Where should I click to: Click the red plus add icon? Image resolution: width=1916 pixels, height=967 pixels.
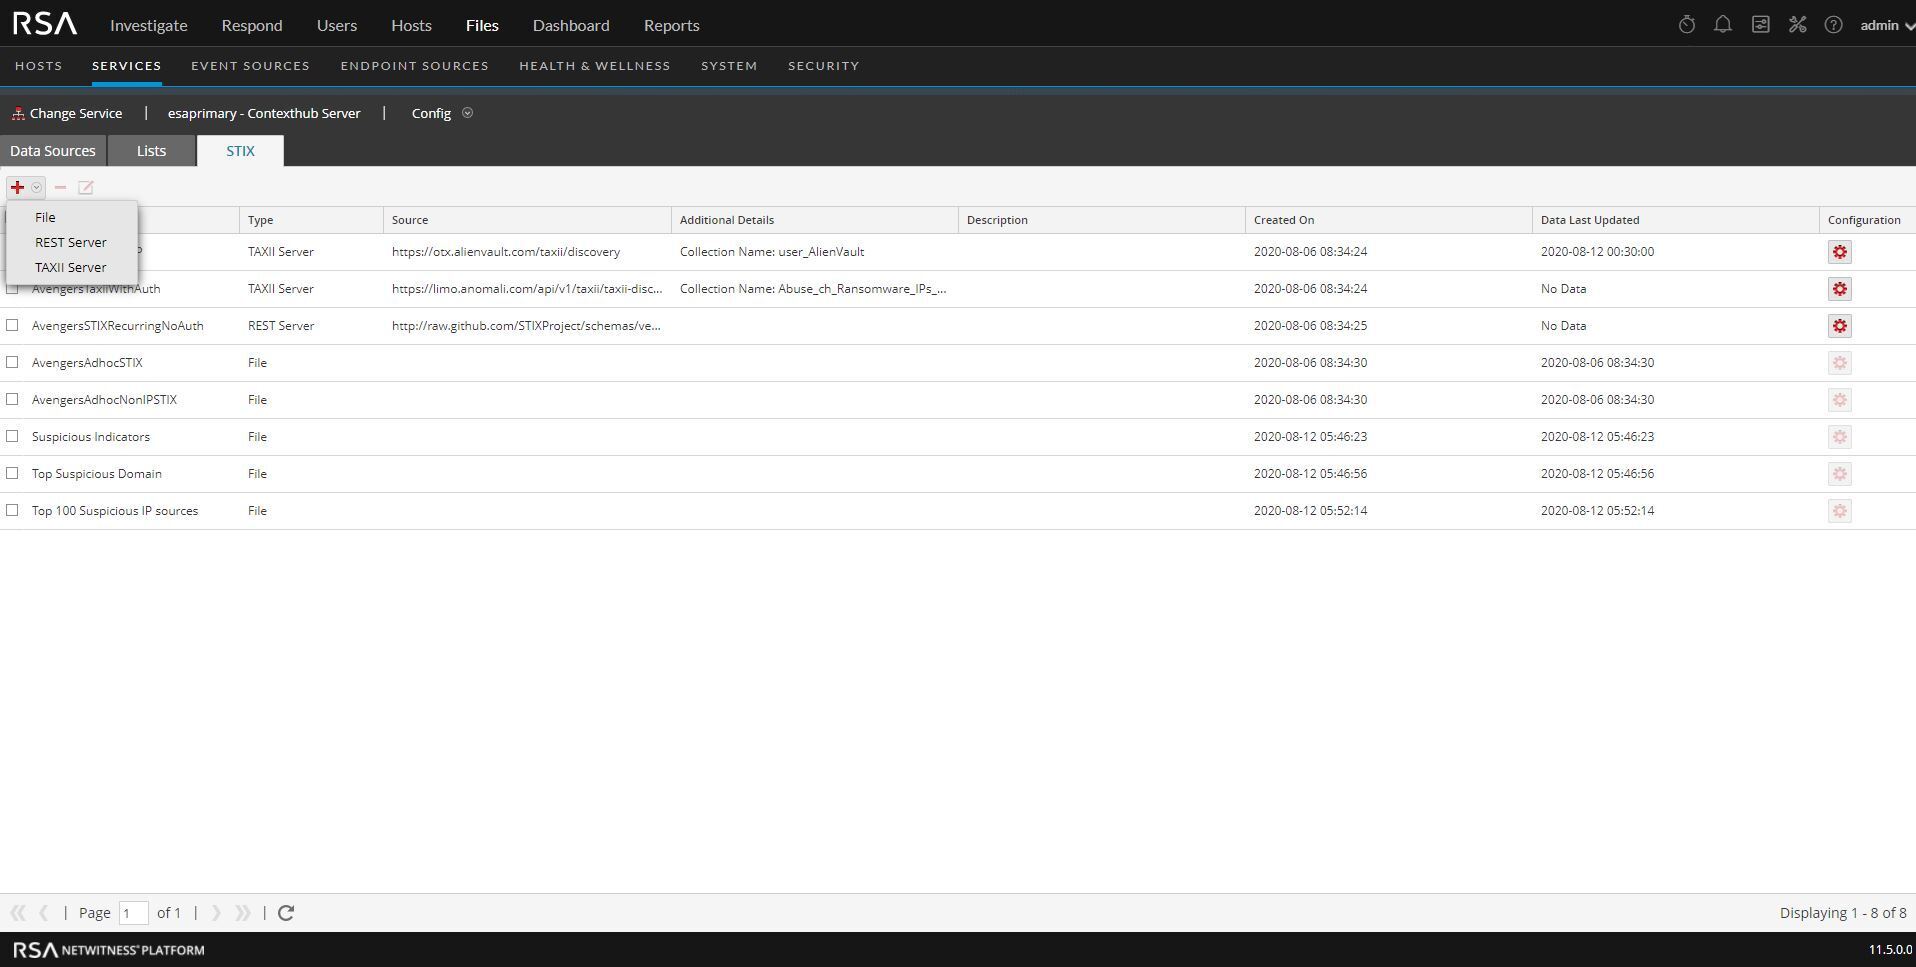pyautogui.click(x=17, y=188)
